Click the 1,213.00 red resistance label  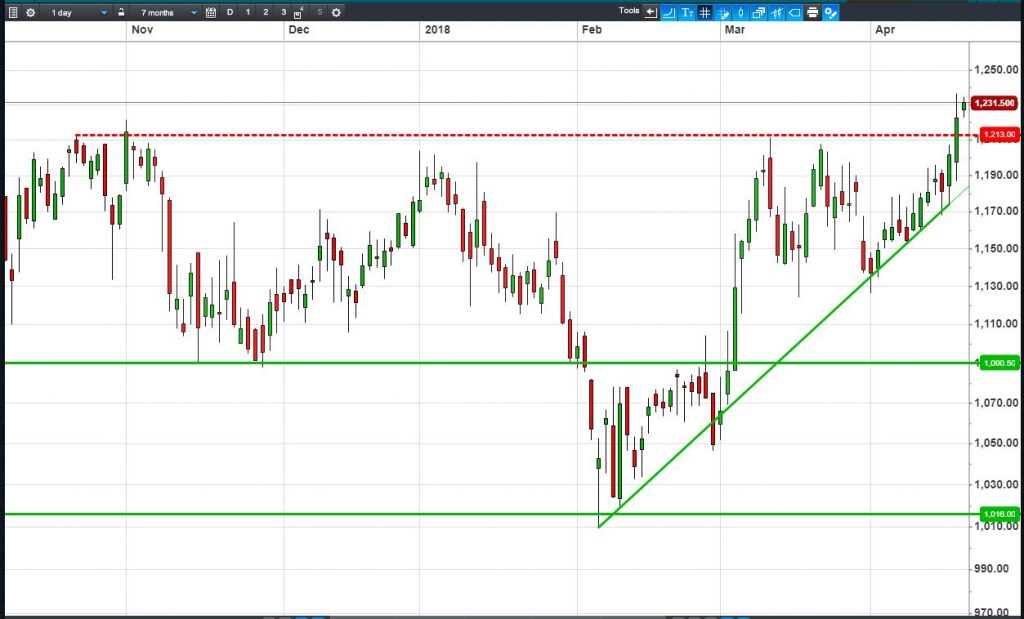999,135
